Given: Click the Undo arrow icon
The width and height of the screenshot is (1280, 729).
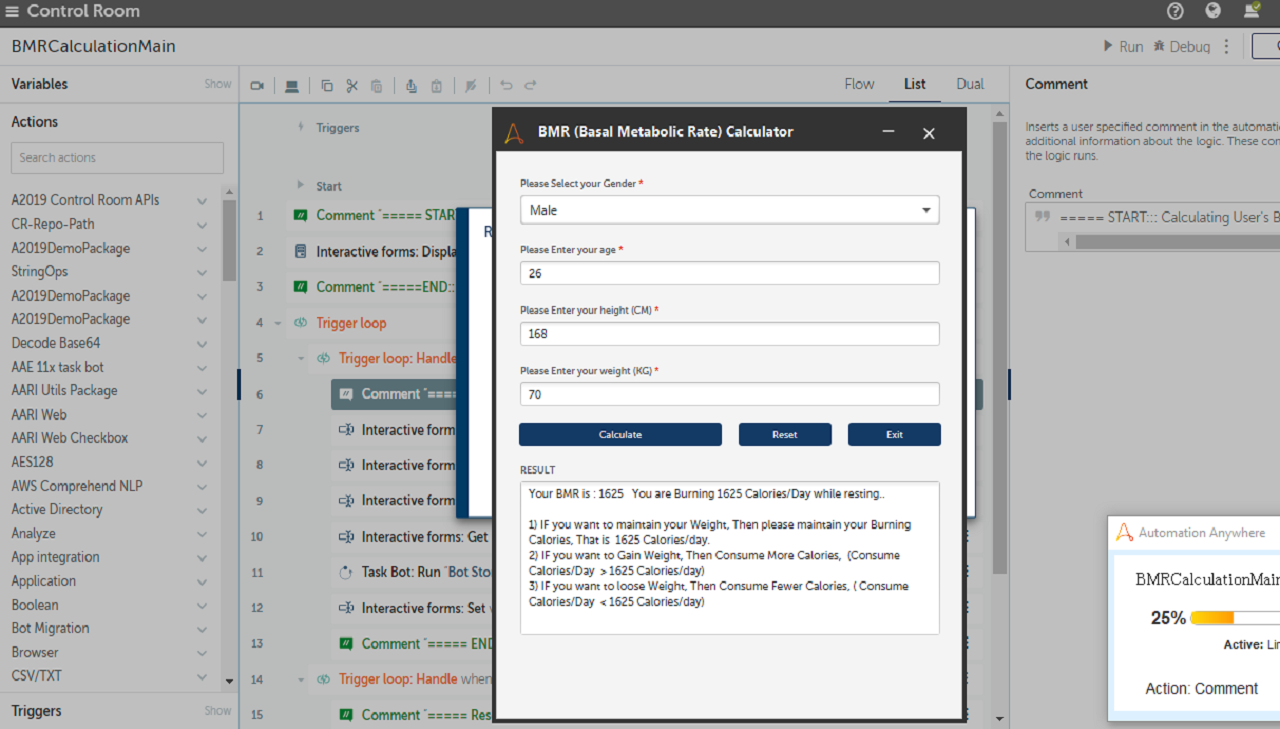Looking at the screenshot, I should point(506,86).
